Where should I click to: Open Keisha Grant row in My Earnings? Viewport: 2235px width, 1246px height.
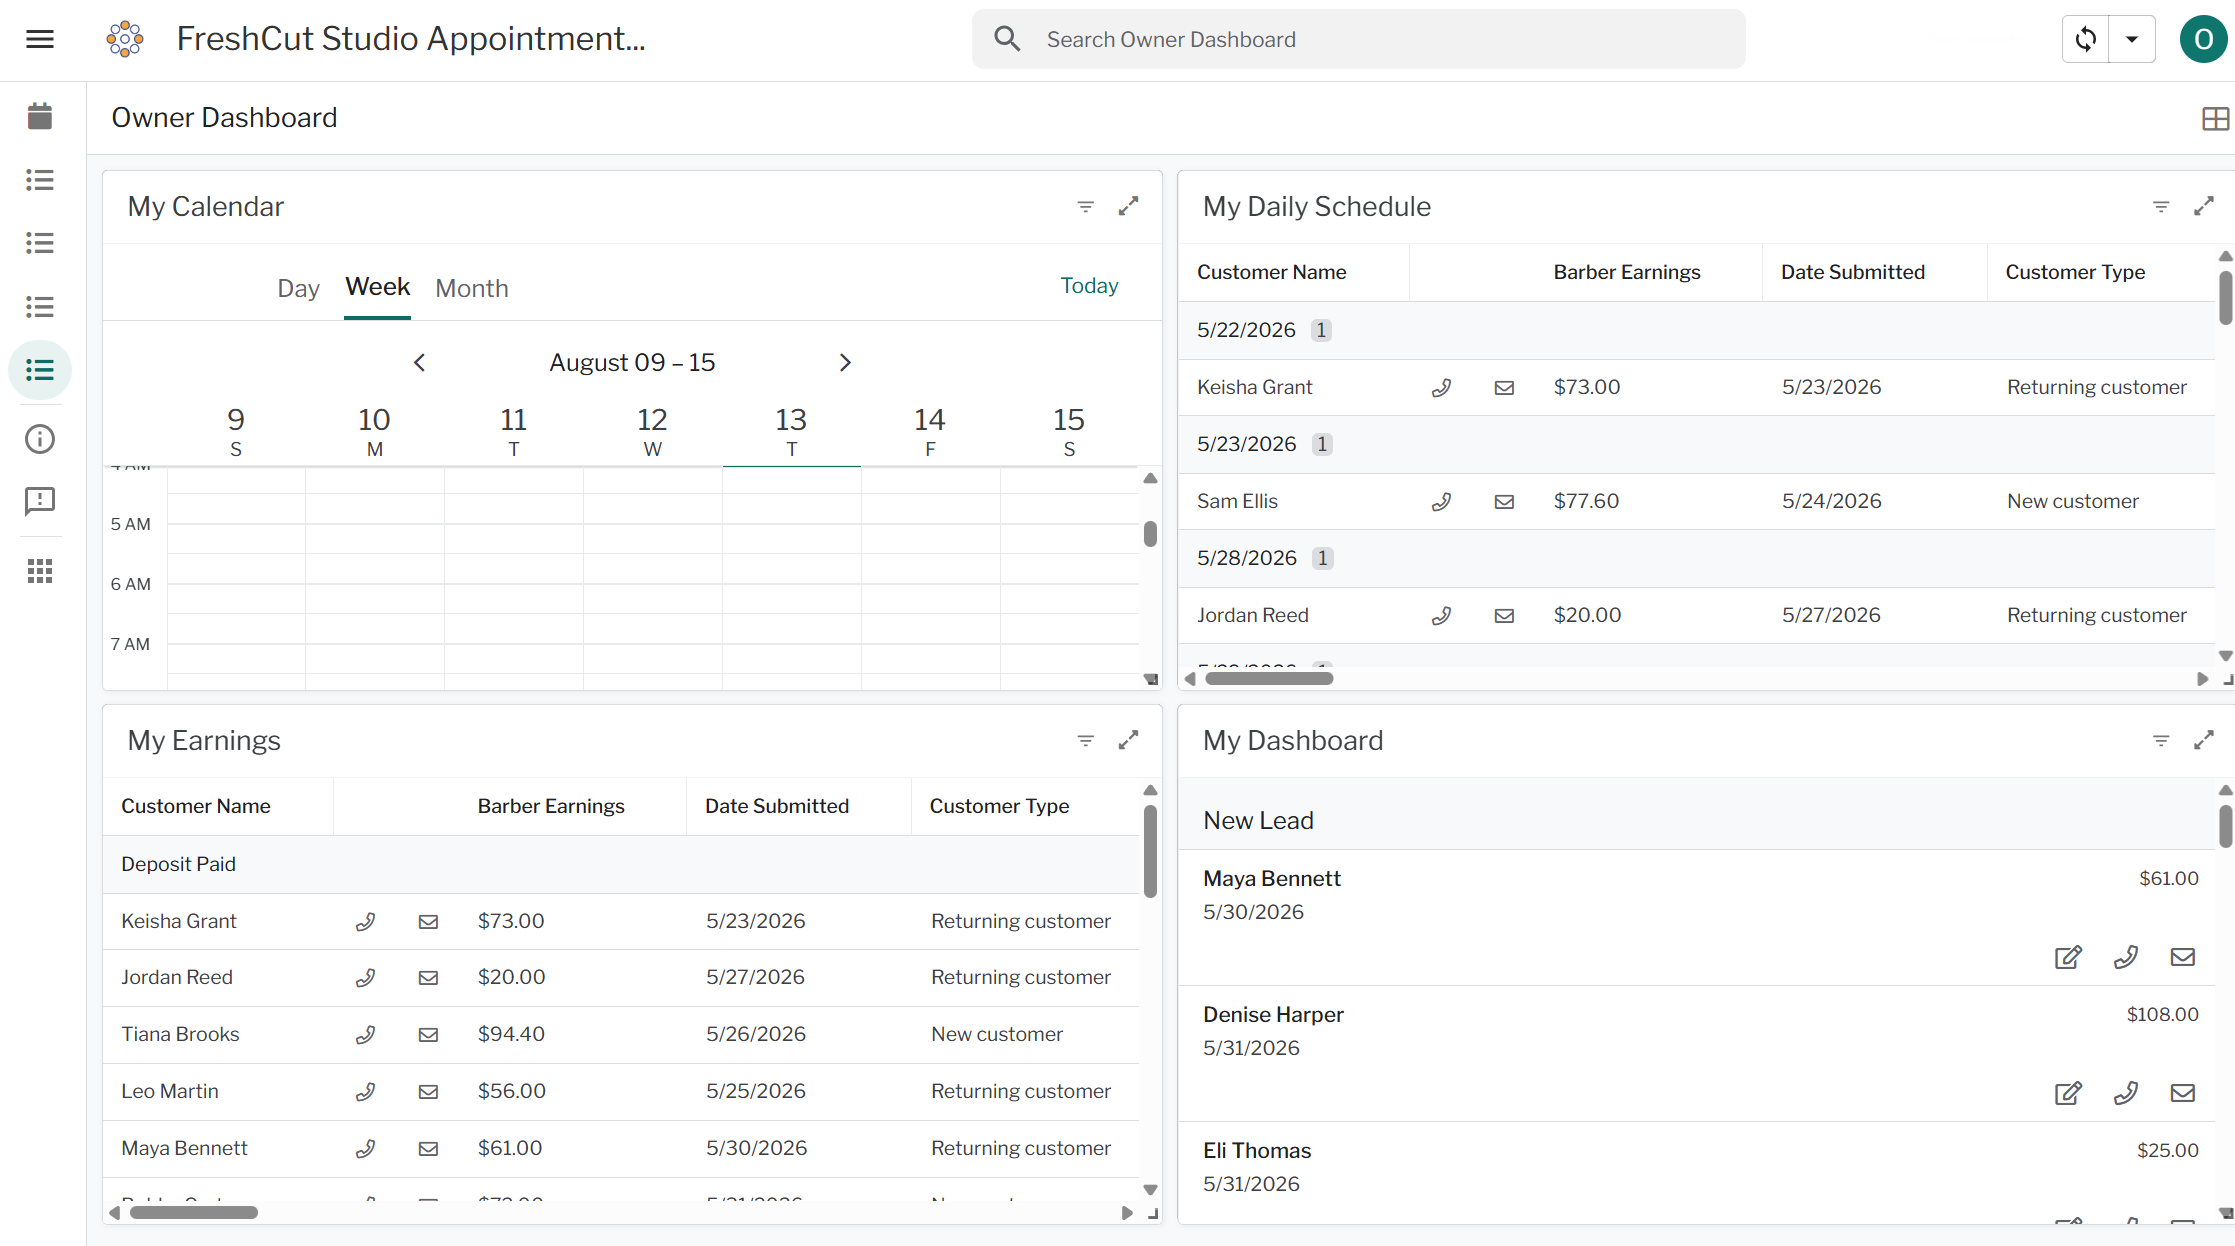click(x=621, y=921)
